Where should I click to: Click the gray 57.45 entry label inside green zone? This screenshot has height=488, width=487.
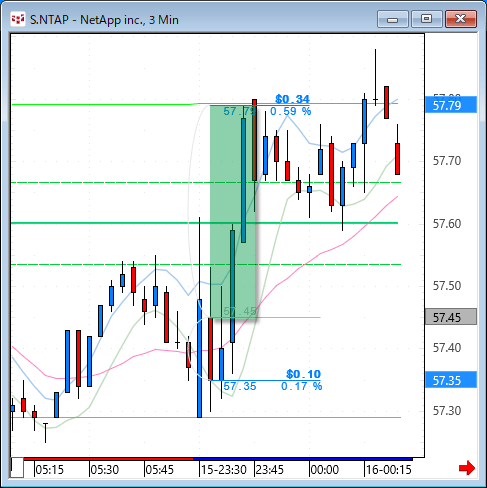tap(240, 311)
